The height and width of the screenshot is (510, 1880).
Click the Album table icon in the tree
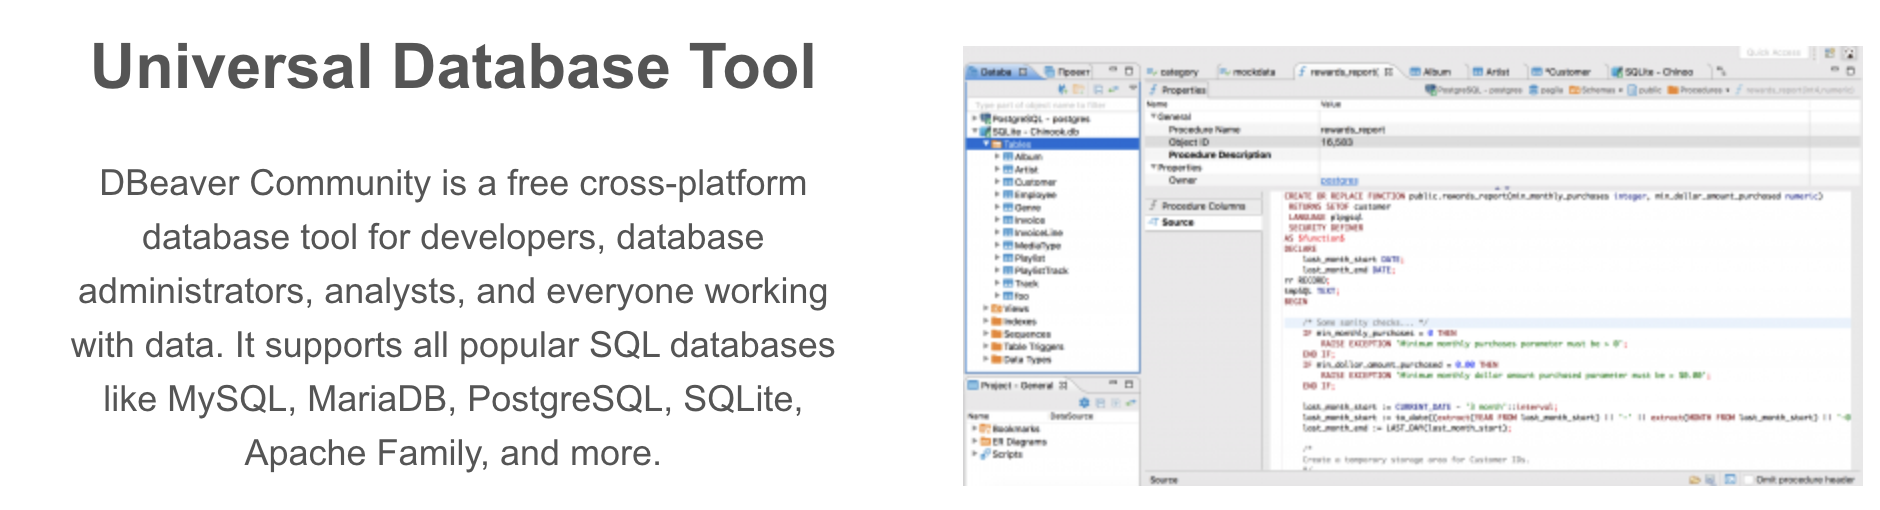[x=1008, y=157]
